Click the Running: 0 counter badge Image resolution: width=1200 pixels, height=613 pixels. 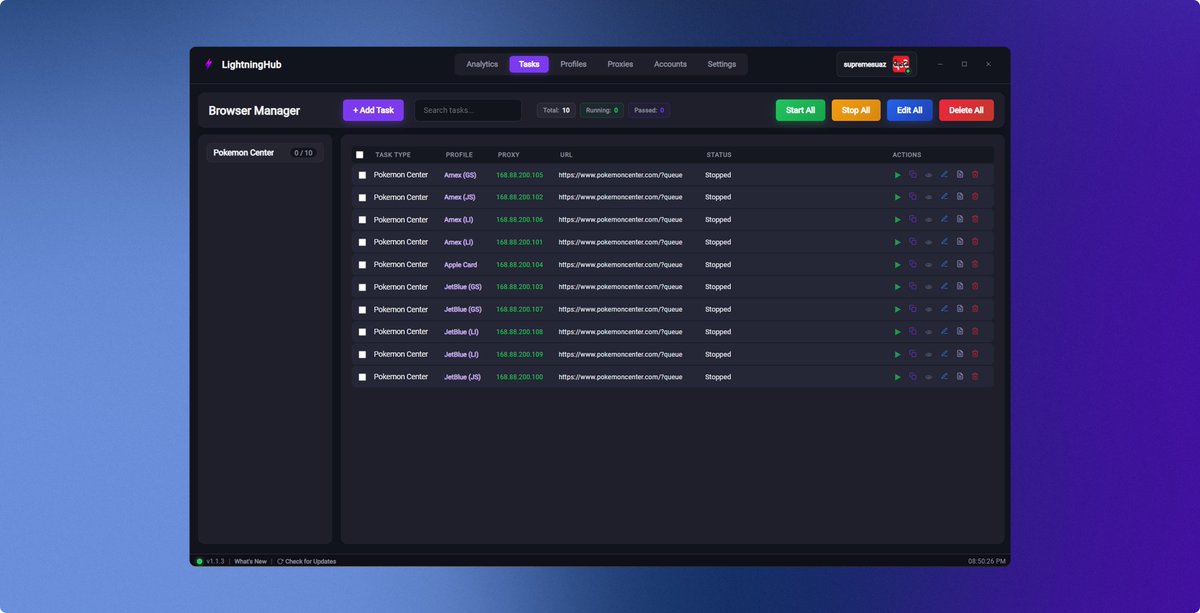point(602,110)
